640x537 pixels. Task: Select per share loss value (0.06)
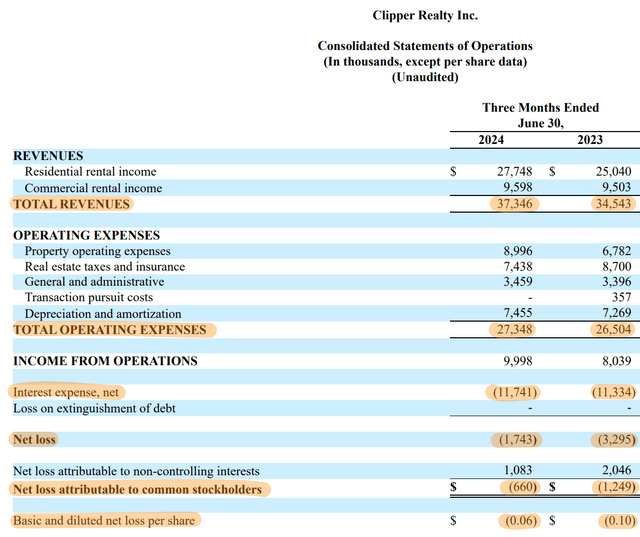tap(520, 521)
